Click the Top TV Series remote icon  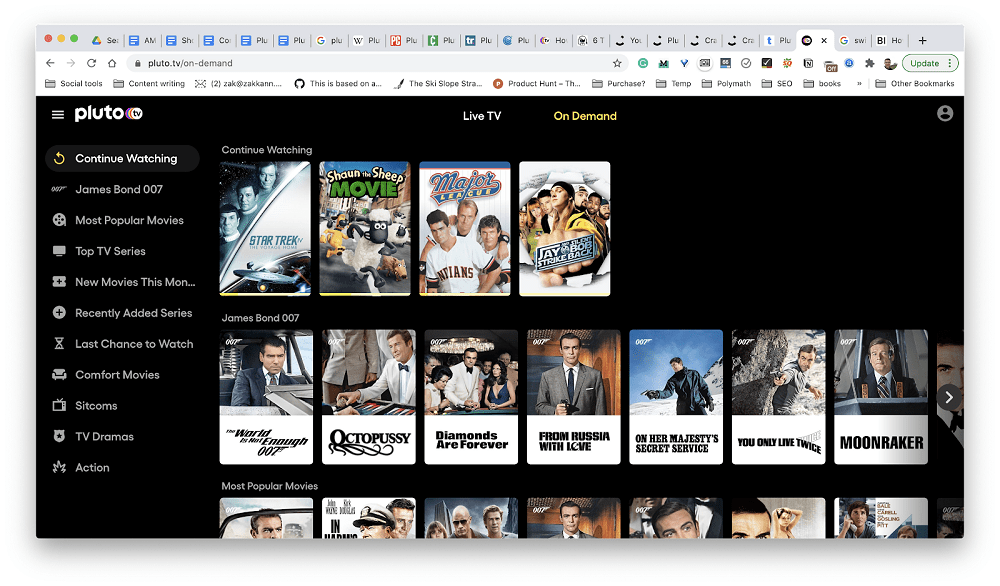tap(60, 251)
